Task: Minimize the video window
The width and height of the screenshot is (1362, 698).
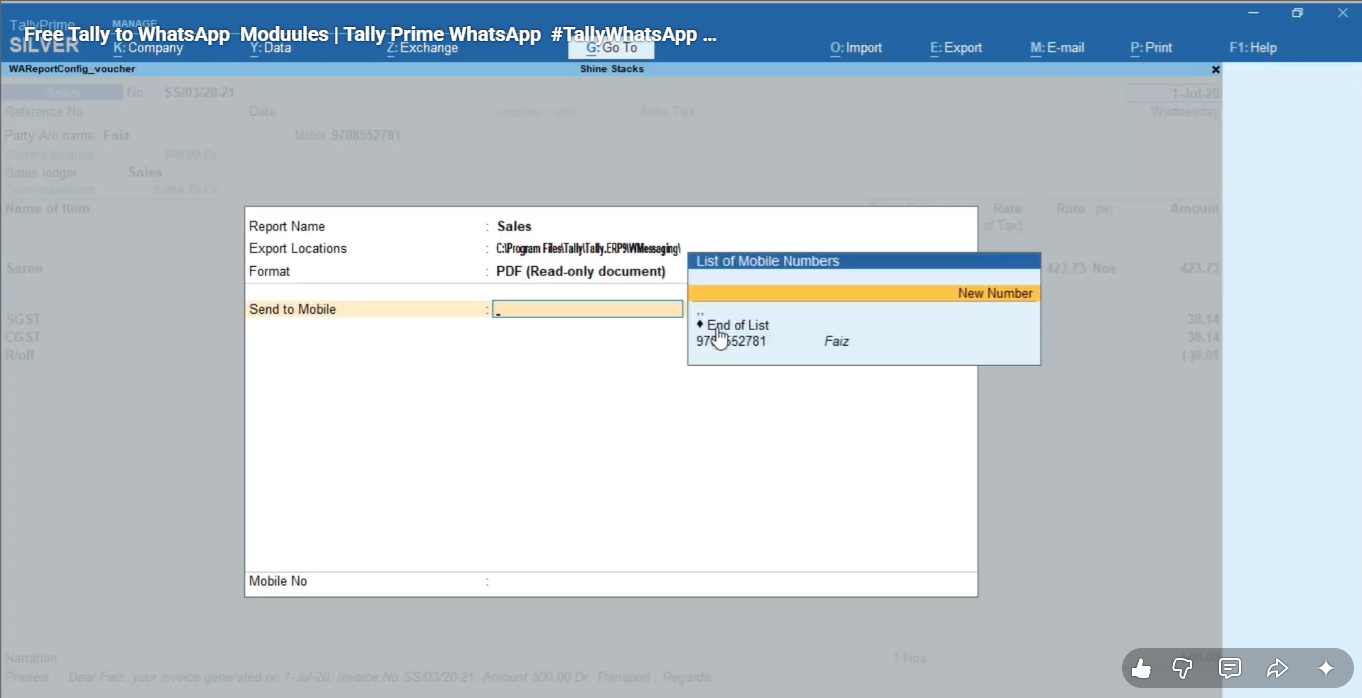Action: pos(1253,13)
